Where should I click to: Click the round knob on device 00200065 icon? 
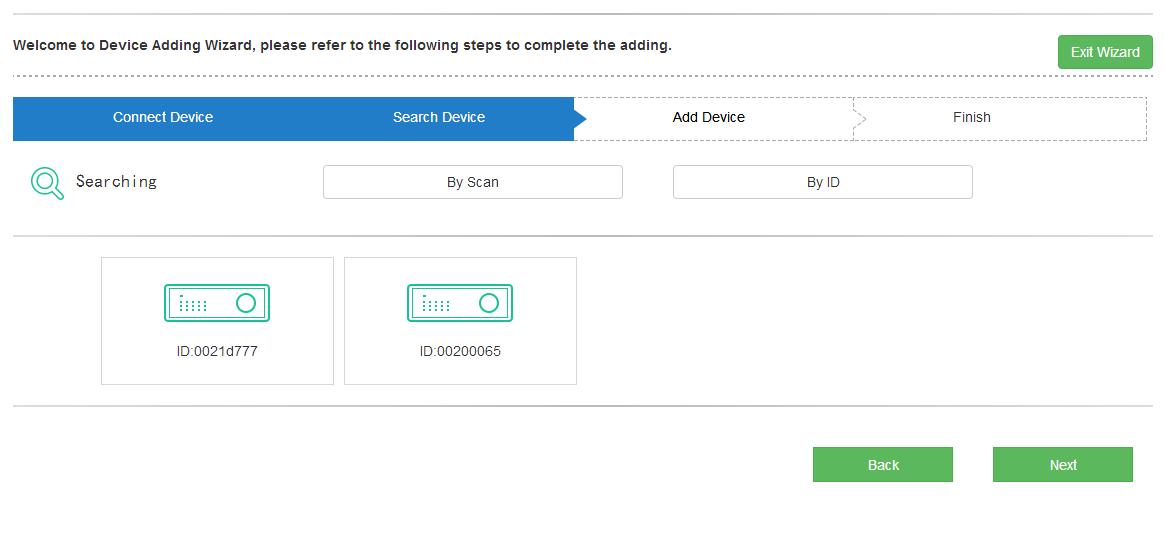pos(489,303)
